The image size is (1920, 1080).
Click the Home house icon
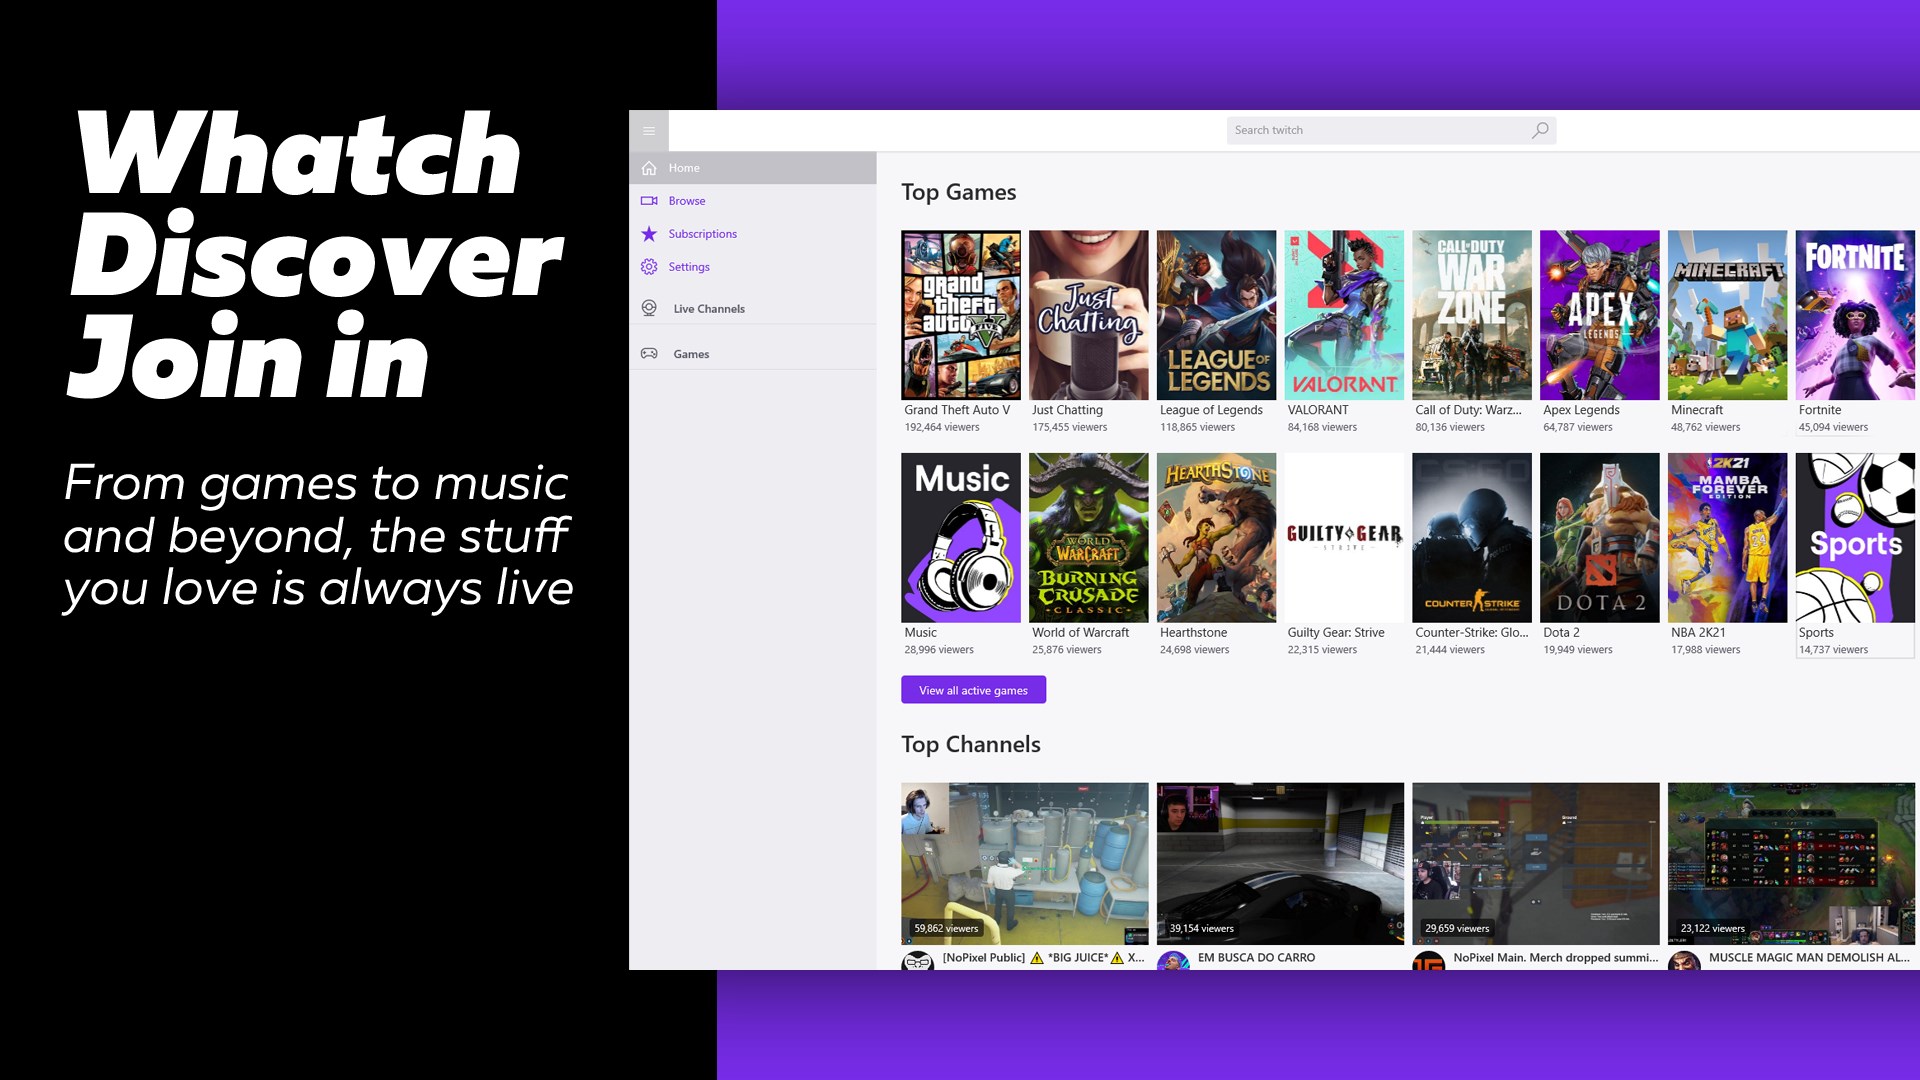649,168
